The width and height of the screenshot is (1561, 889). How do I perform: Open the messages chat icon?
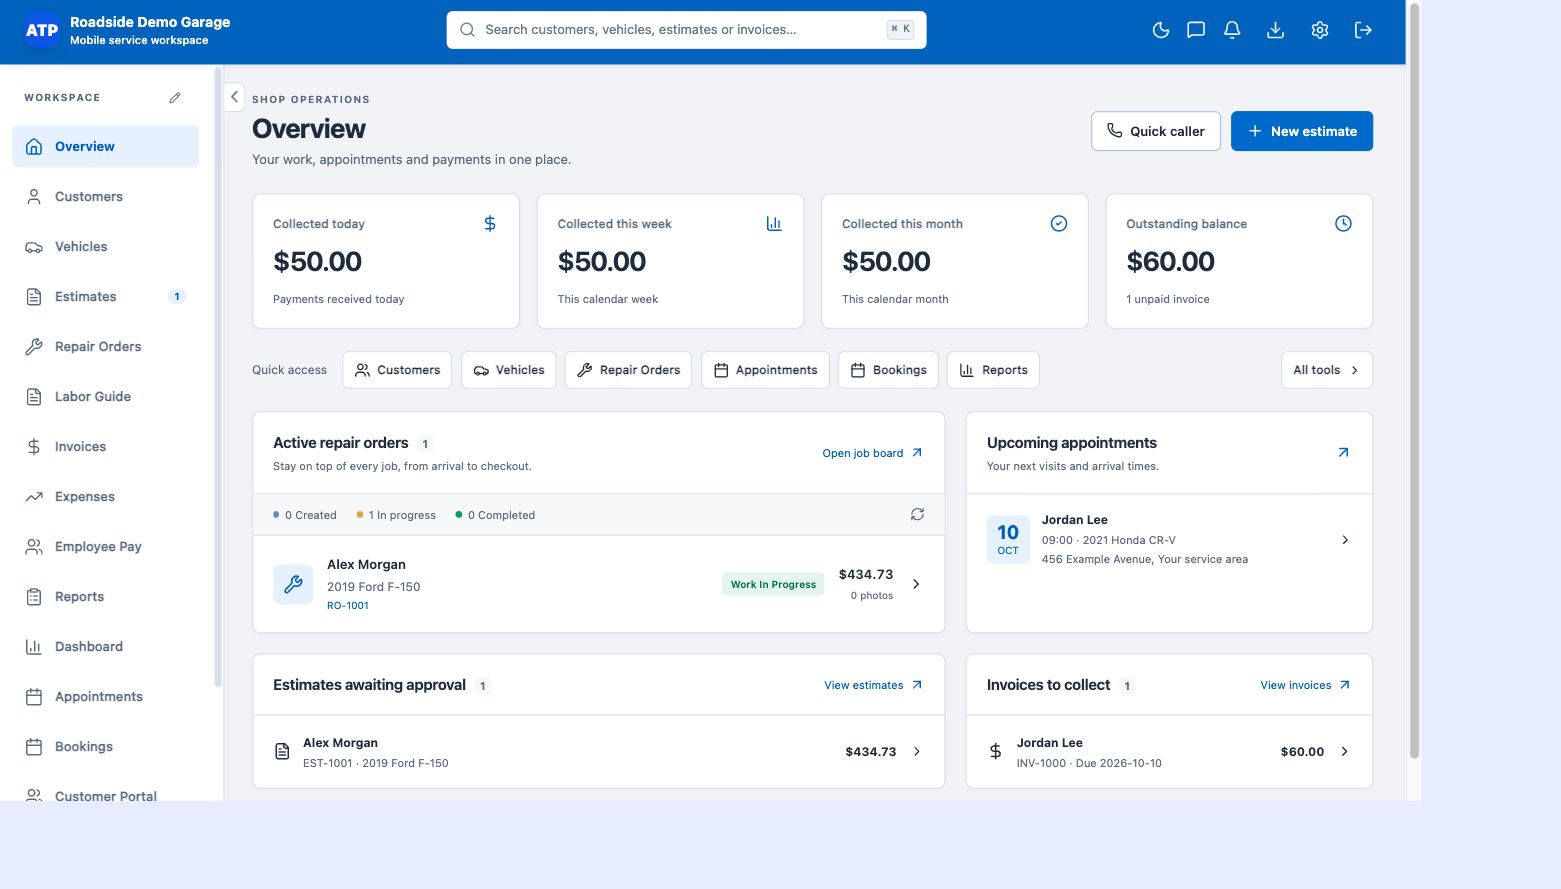tap(1196, 30)
